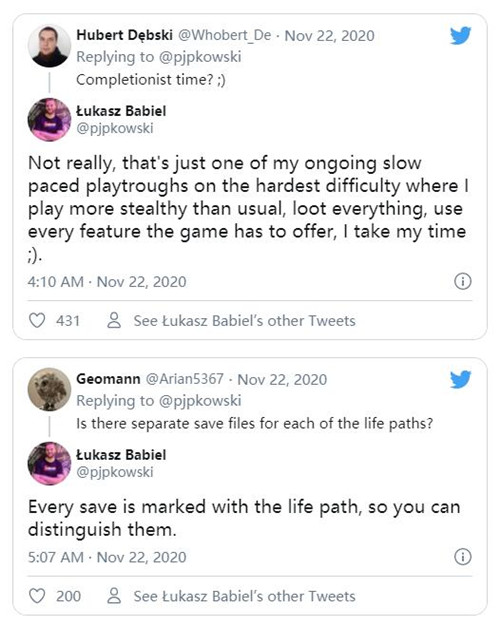Open Łukasz Babiel's avatar in first tweet
The height and width of the screenshot is (626, 500).
point(49,119)
